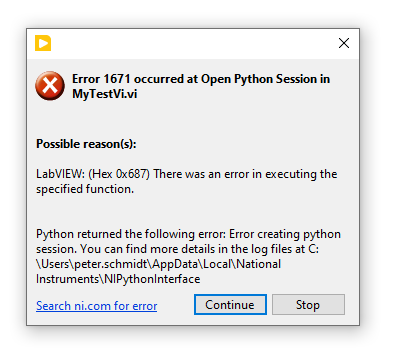Click the 'specified function' line of text
Viewport: 395px width, 360px height.
[85, 189]
